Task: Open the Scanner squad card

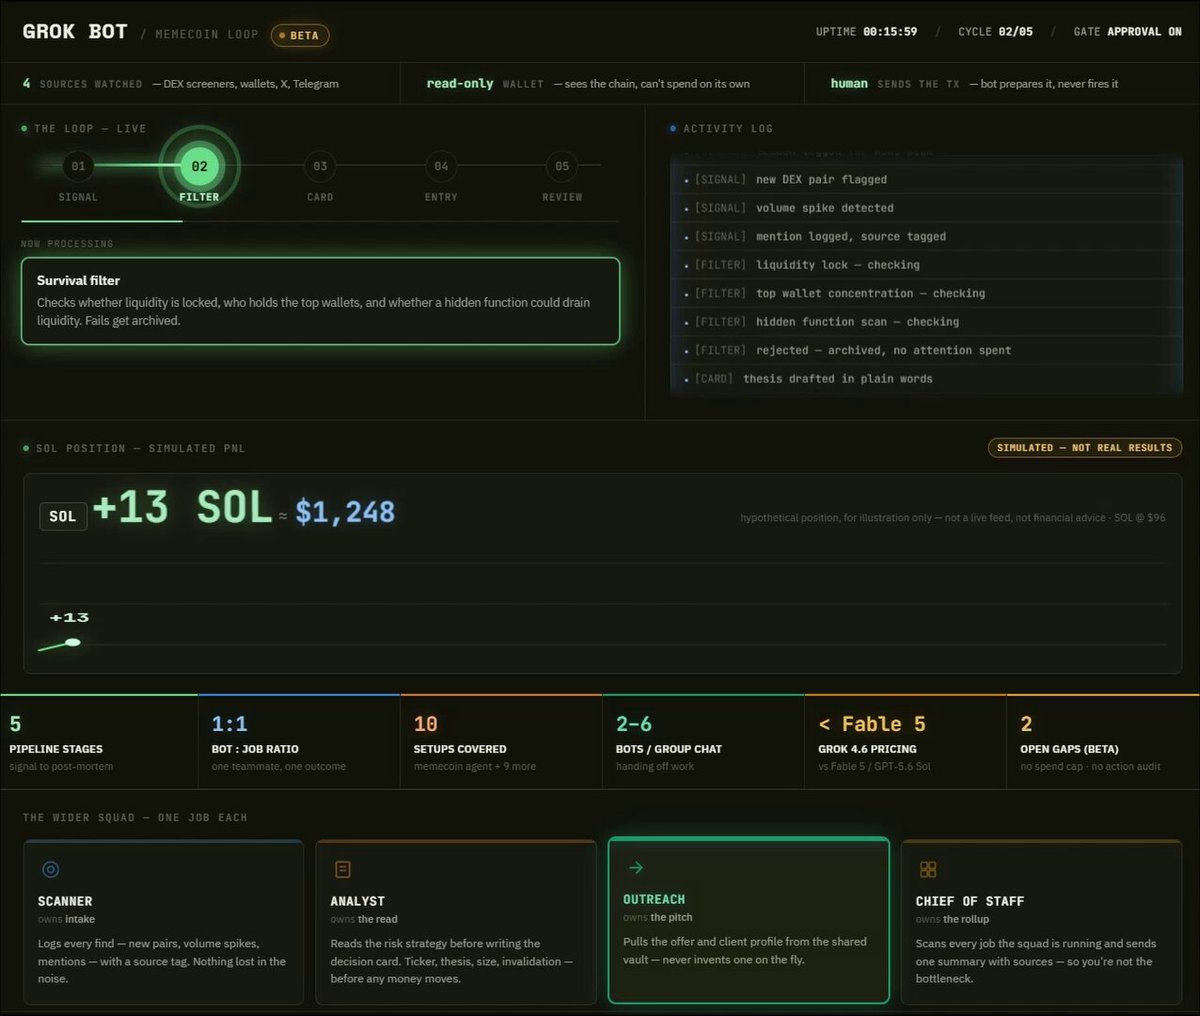Action: (x=163, y=922)
